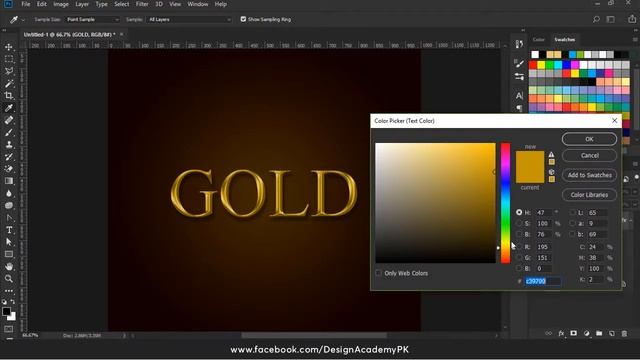The height and width of the screenshot is (360, 640).
Task: Open Color Libraries
Action: point(589,195)
